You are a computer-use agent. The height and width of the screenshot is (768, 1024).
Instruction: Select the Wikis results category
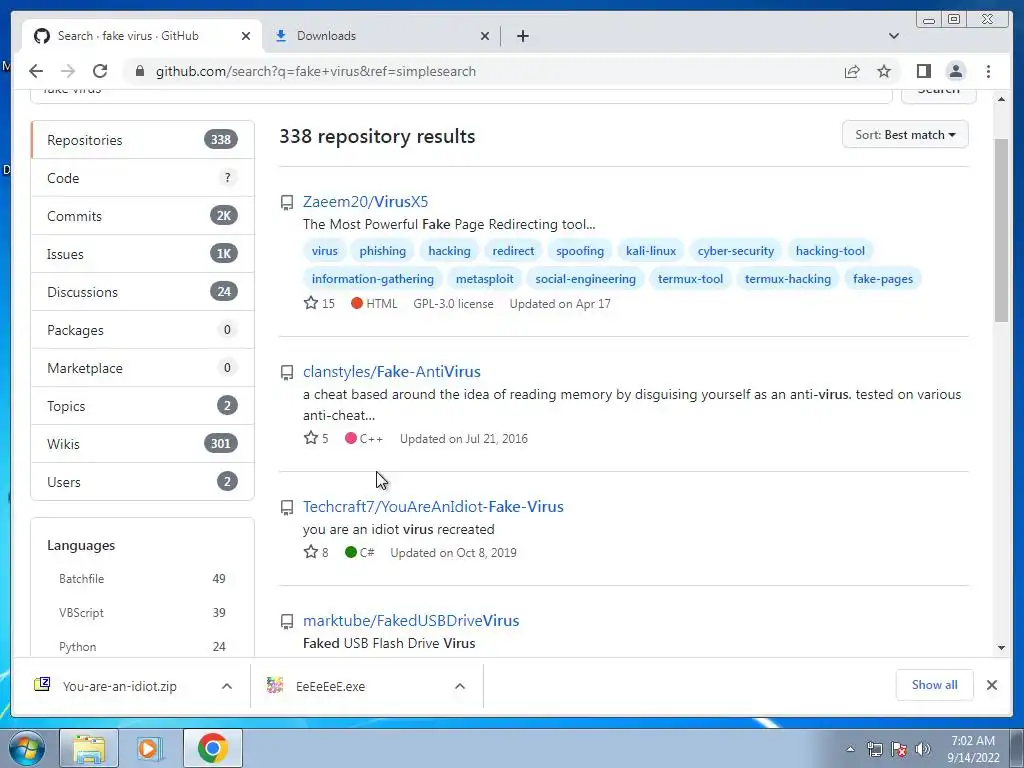tap(142, 444)
